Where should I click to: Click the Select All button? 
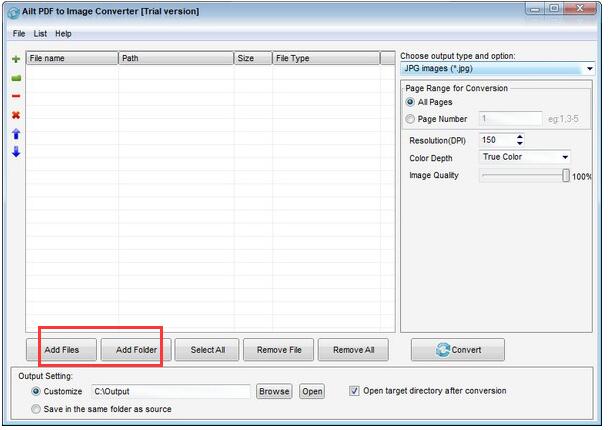tap(207, 350)
